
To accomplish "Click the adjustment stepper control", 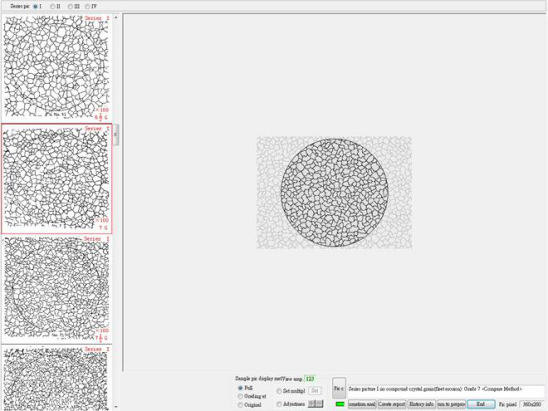I will coord(315,404).
